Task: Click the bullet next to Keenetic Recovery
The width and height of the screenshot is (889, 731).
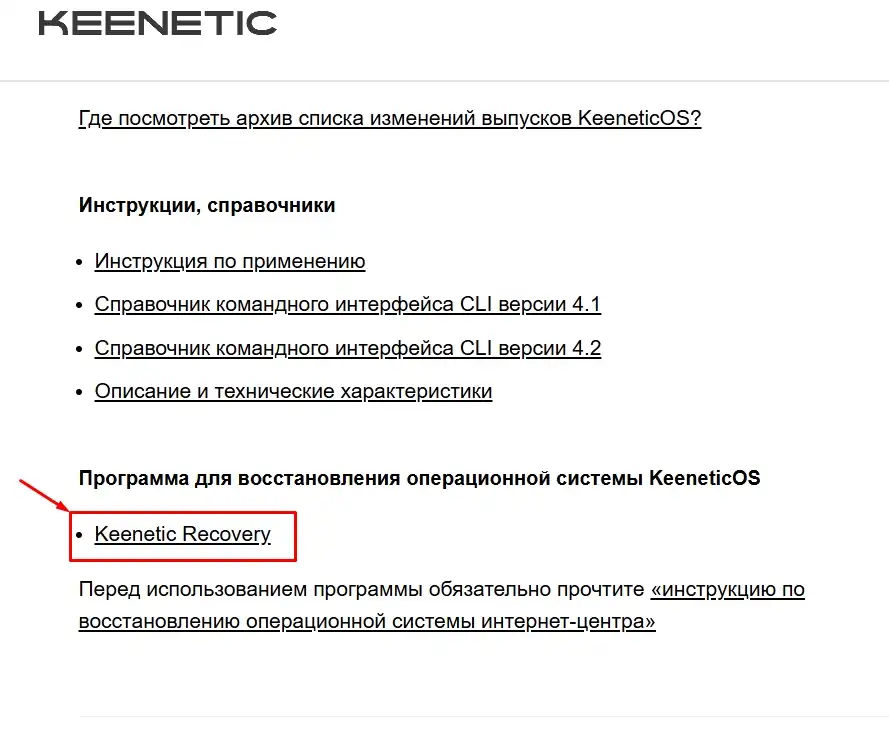Action: pyautogui.click(x=80, y=534)
